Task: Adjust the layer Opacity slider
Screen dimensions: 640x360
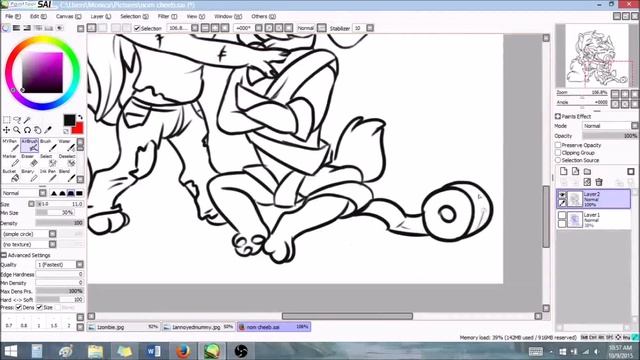Action: pos(610,136)
